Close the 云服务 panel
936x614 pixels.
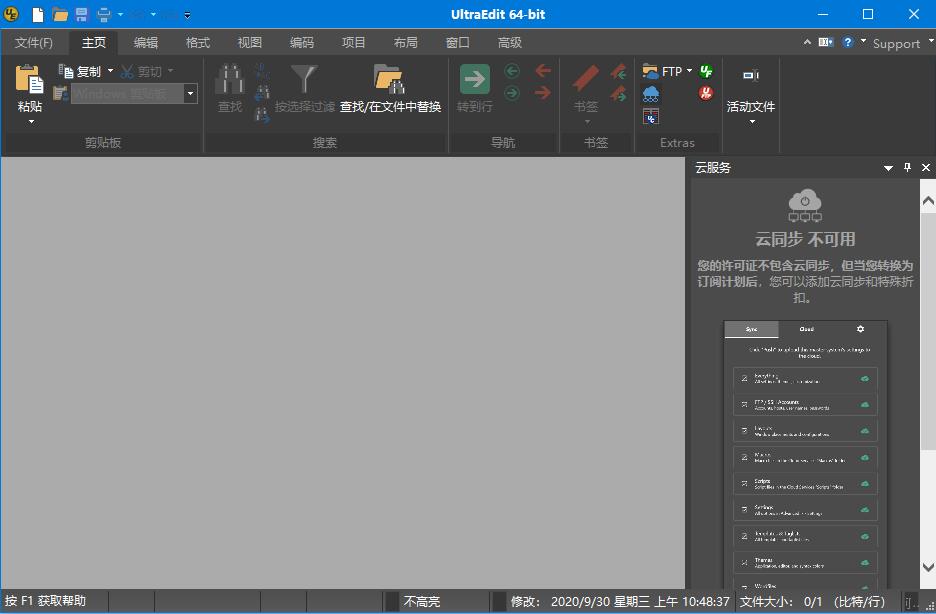926,168
